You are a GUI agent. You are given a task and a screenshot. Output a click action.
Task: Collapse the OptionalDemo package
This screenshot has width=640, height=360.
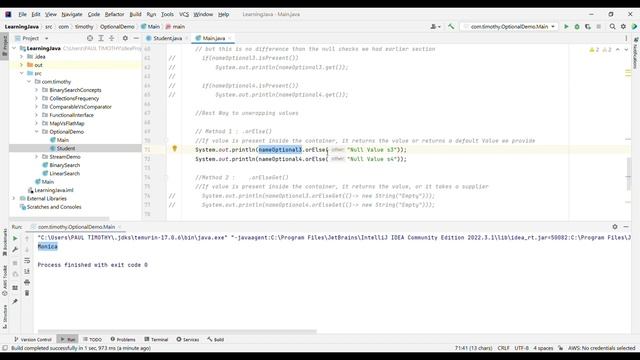pyautogui.click(x=36, y=132)
